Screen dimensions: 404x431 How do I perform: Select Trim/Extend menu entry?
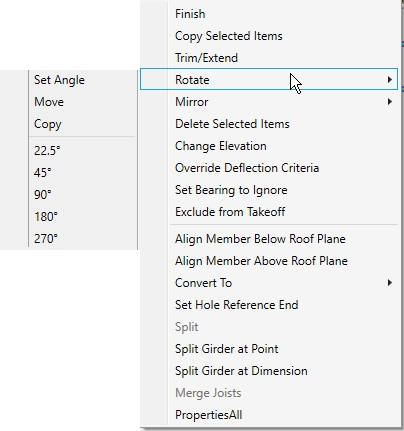tap(206, 58)
